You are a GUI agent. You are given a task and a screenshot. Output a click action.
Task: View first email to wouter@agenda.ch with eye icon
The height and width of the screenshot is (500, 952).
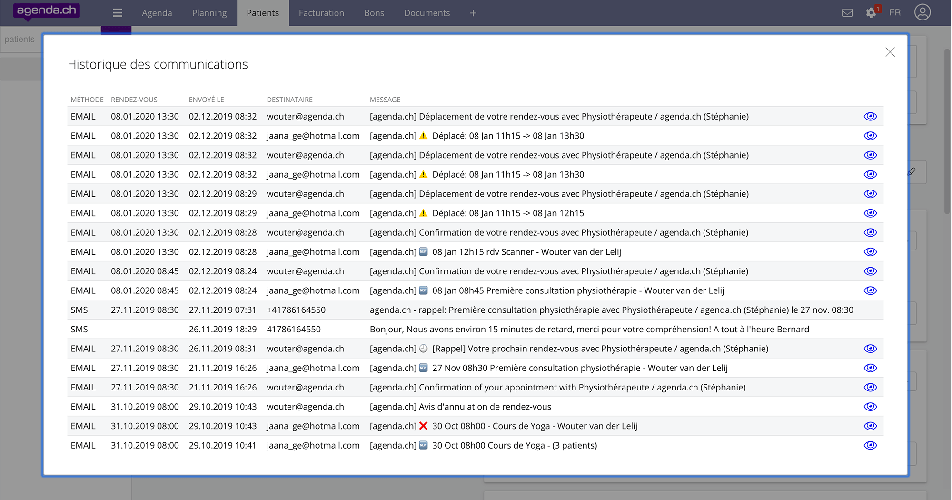point(869,117)
